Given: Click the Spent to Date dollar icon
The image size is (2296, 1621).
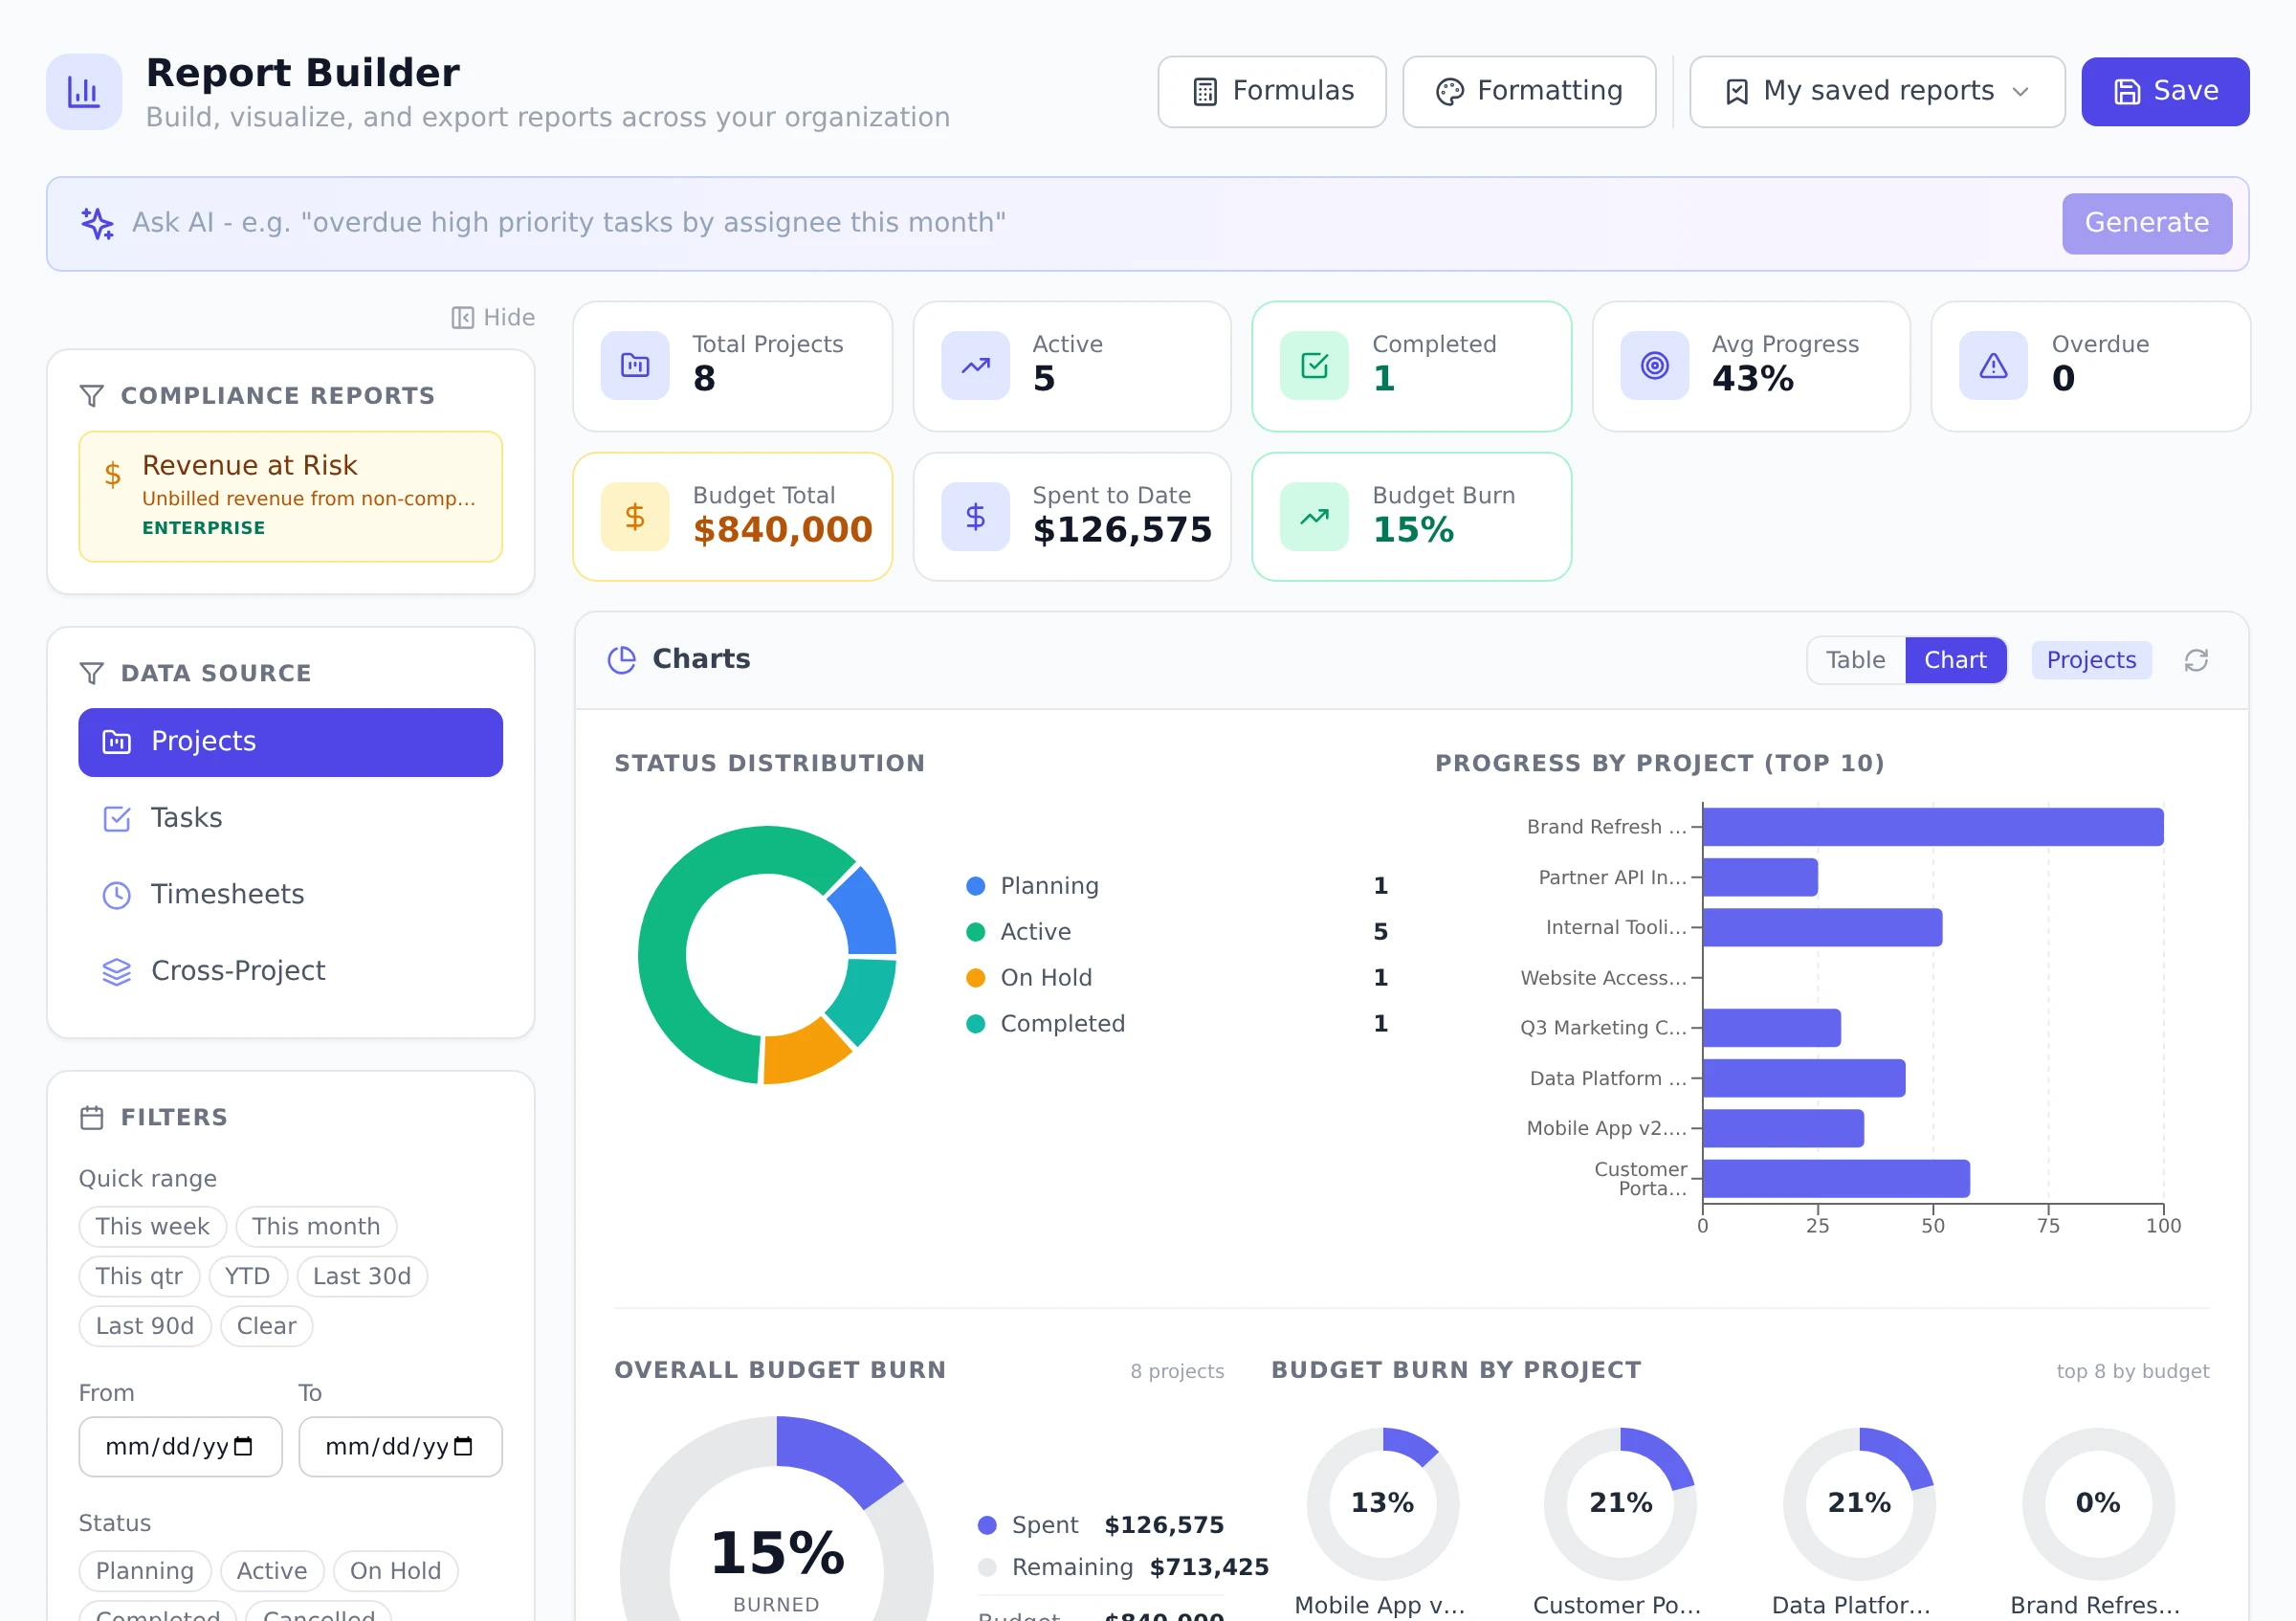Looking at the screenshot, I should [x=975, y=517].
